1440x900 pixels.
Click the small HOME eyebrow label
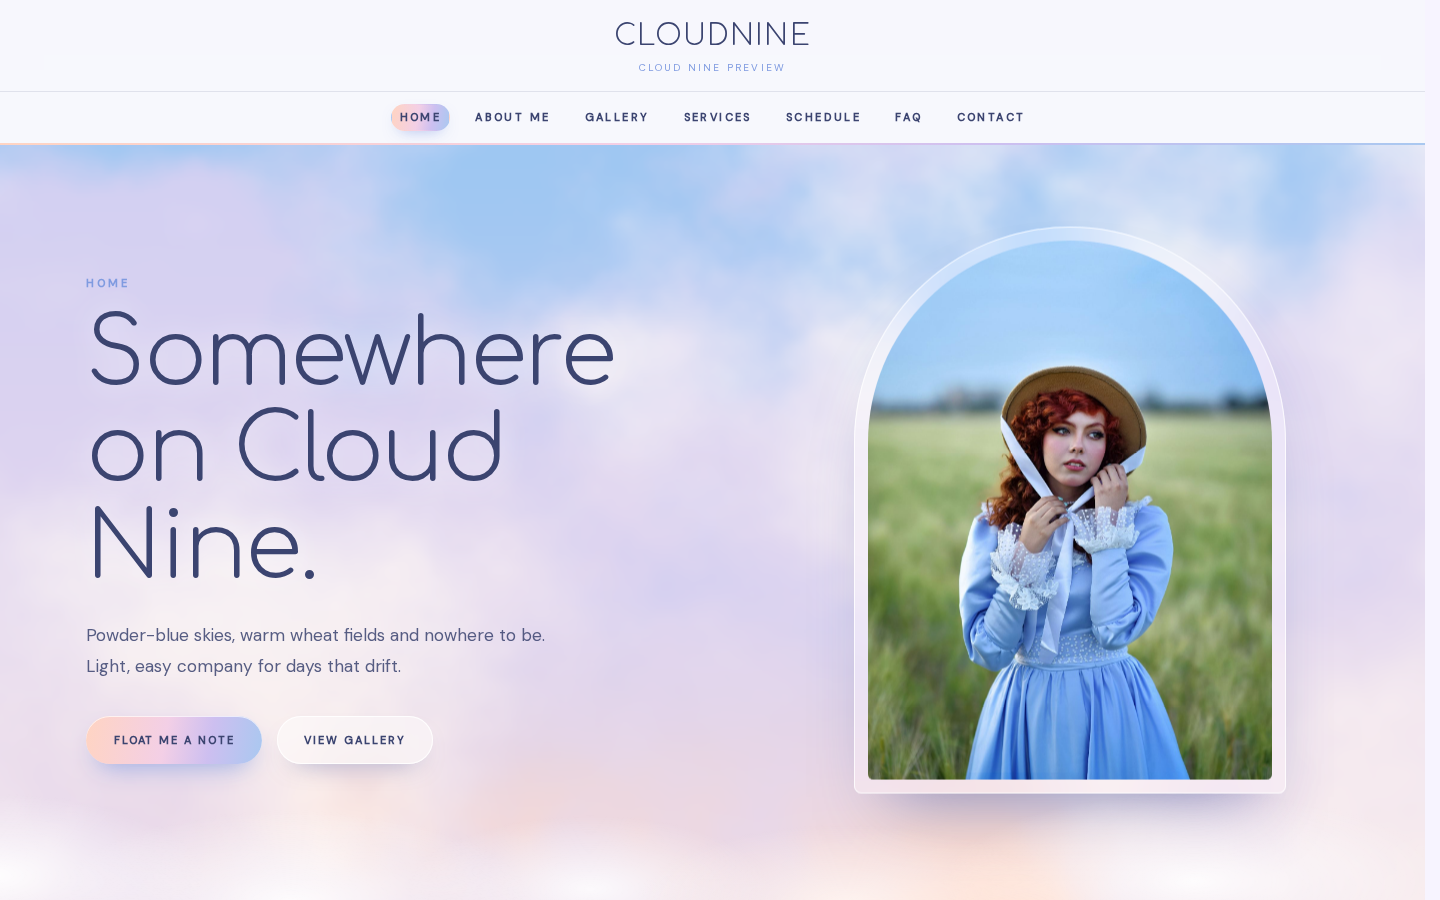click(x=108, y=283)
